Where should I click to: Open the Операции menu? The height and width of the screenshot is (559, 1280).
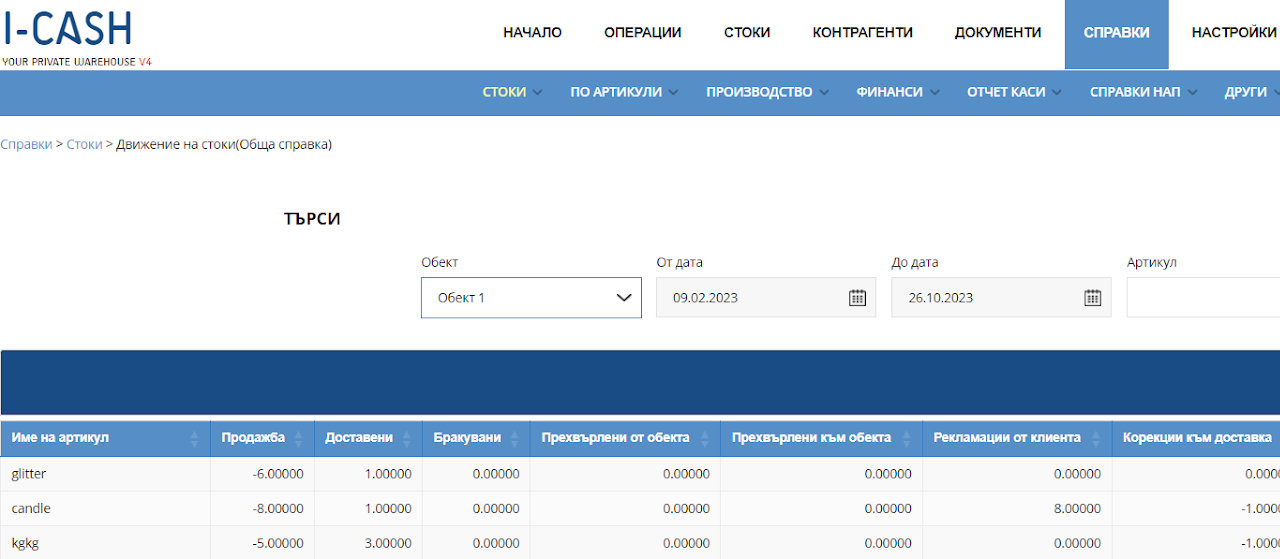[x=642, y=32]
